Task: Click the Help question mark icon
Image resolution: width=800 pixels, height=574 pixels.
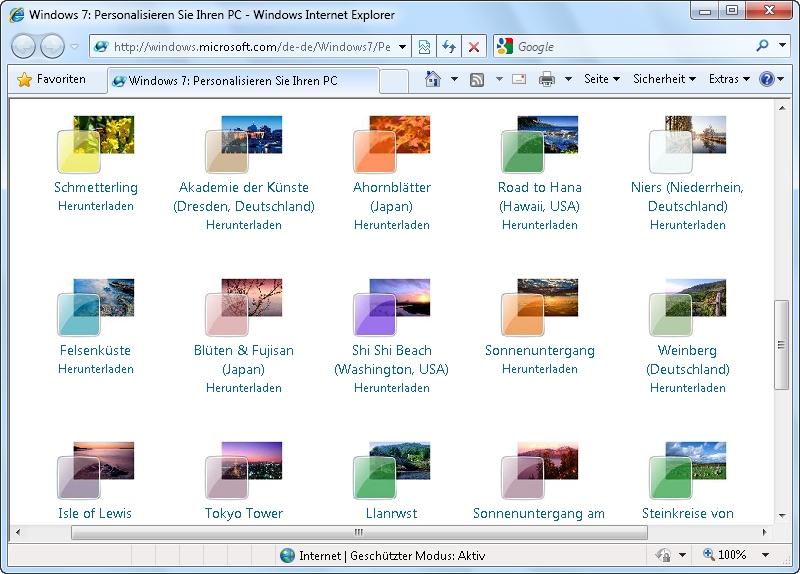Action: point(766,79)
